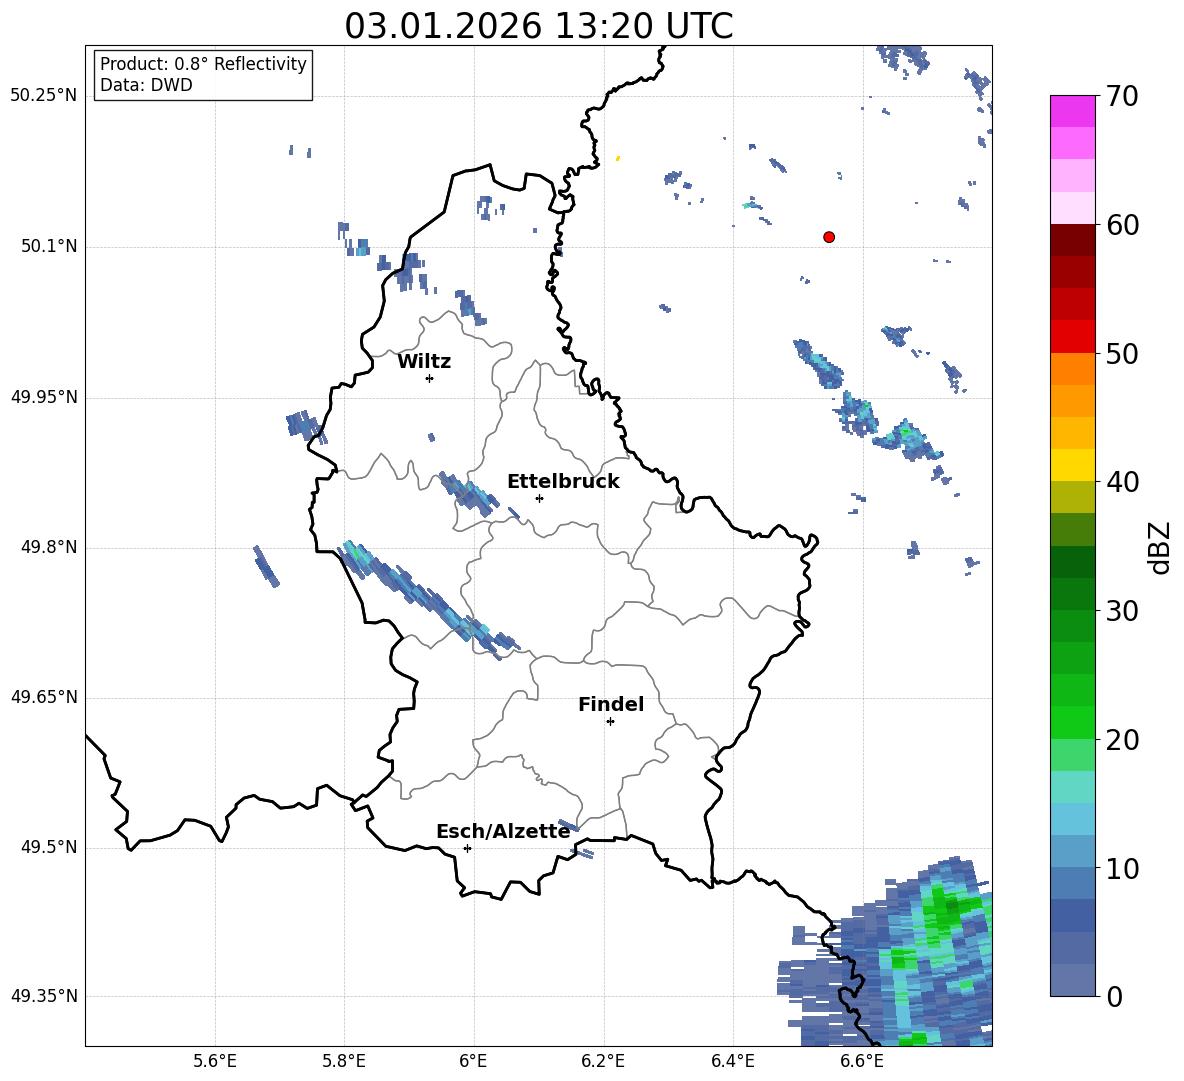
Task: Click the 49.5°N latitude label
Action: coord(49,847)
